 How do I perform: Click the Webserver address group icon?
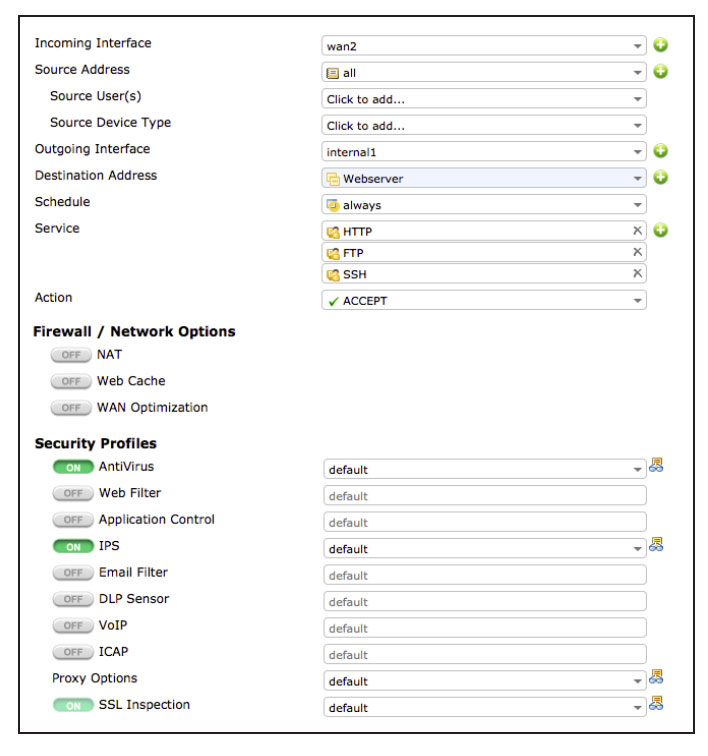pyautogui.click(x=333, y=179)
